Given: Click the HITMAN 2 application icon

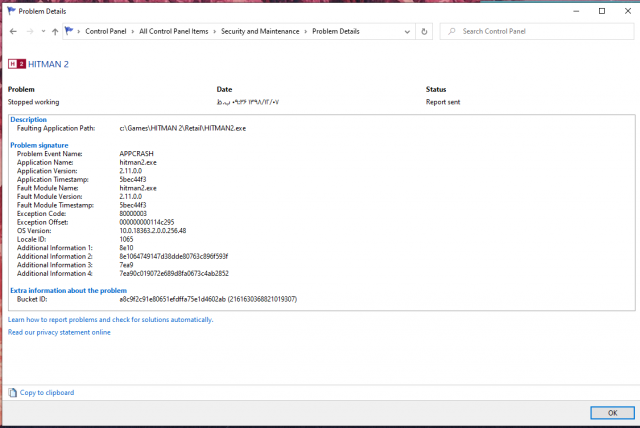Looking at the screenshot, I should click(16, 63).
